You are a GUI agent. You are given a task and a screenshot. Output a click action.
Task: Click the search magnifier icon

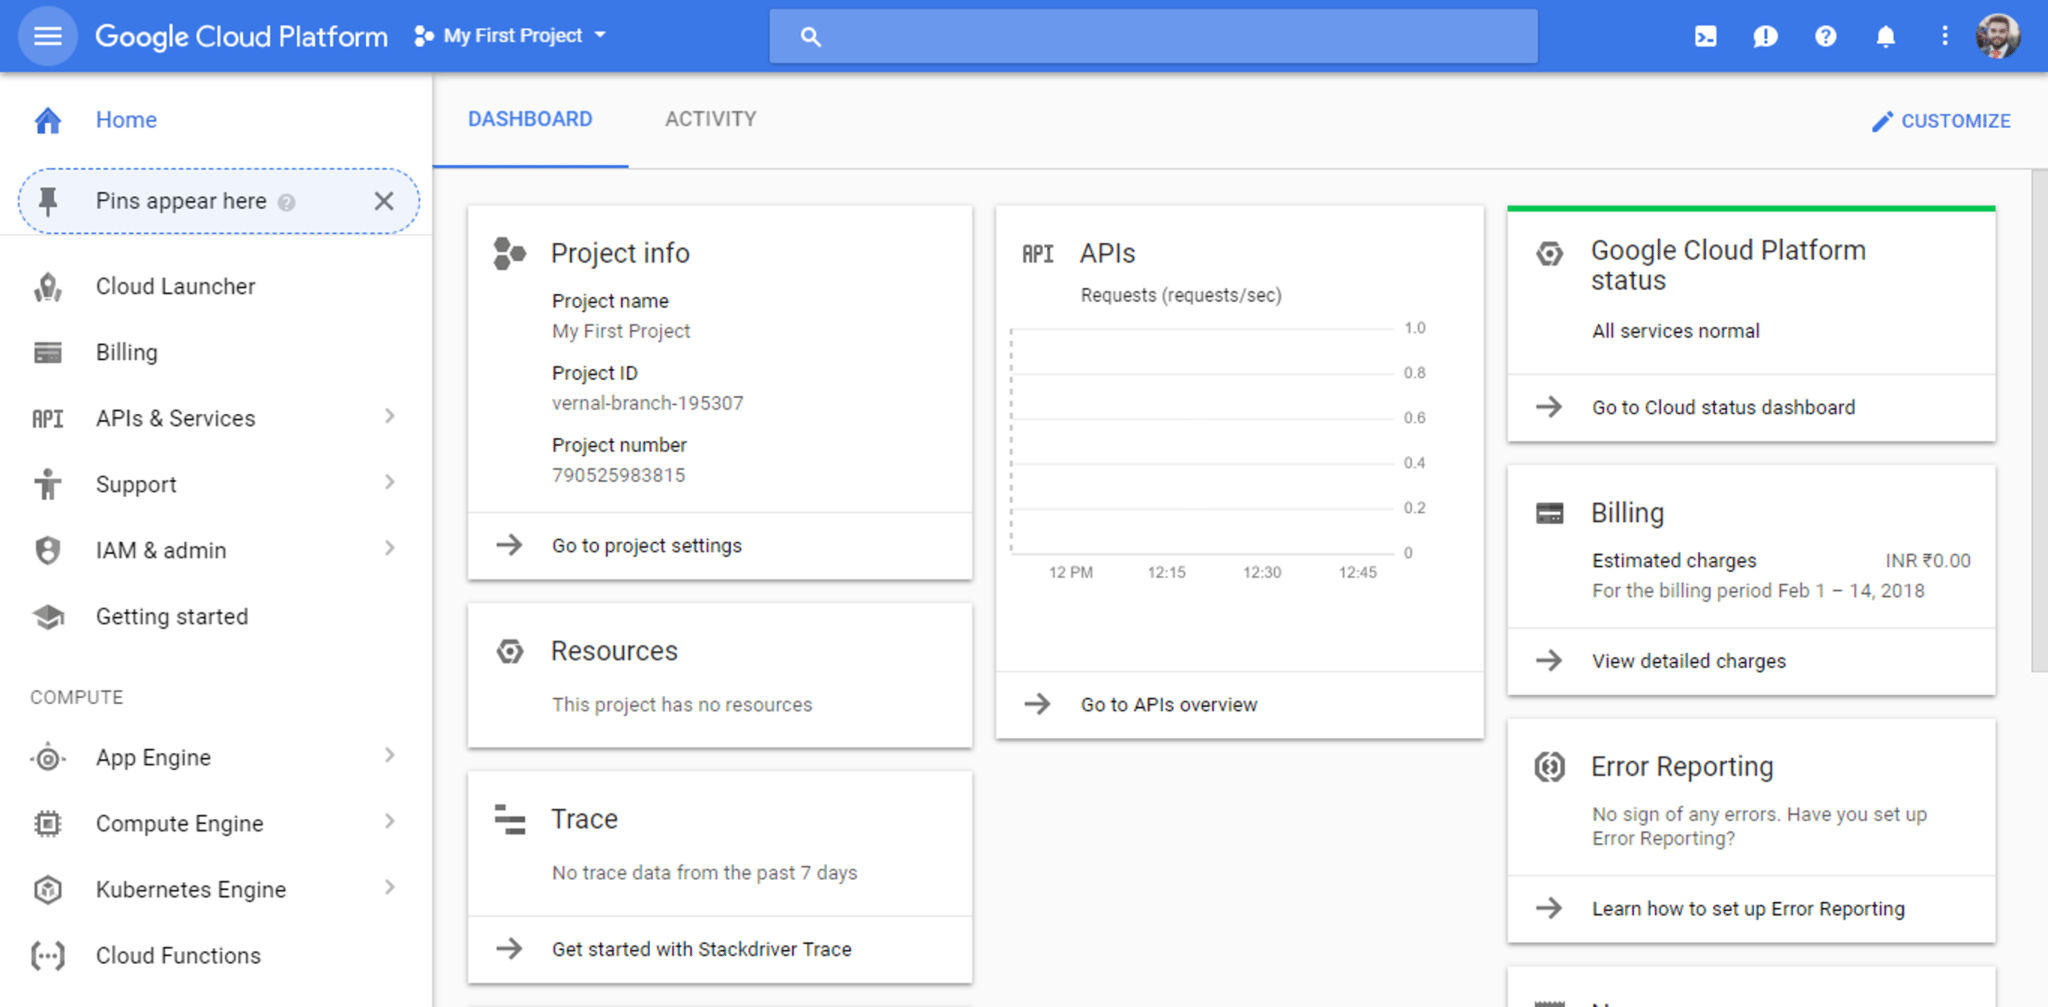[x=811, y=37]
